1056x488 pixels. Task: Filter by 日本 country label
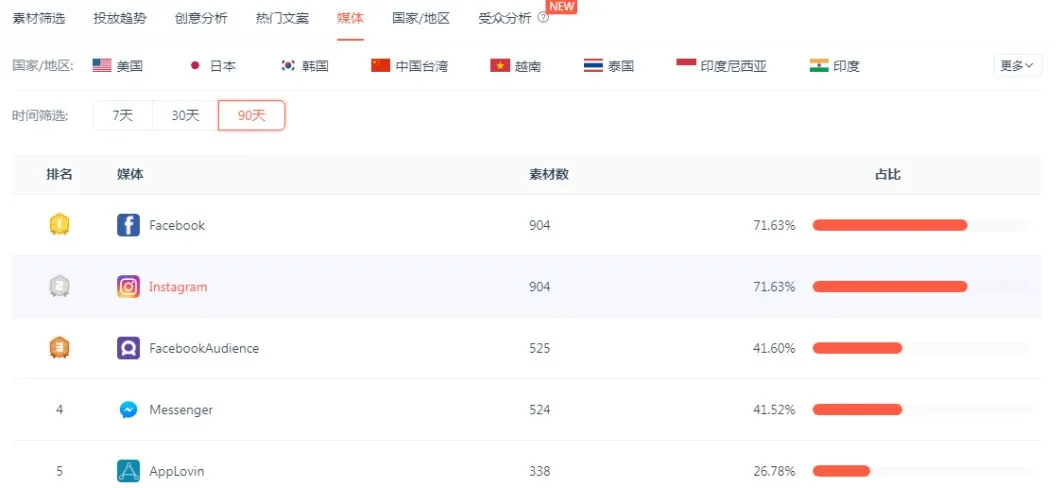(x=223, y=66)
